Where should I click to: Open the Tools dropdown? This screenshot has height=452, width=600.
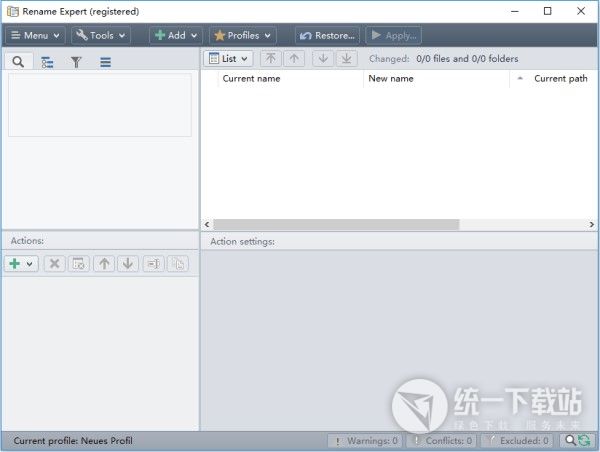[101, 36]
